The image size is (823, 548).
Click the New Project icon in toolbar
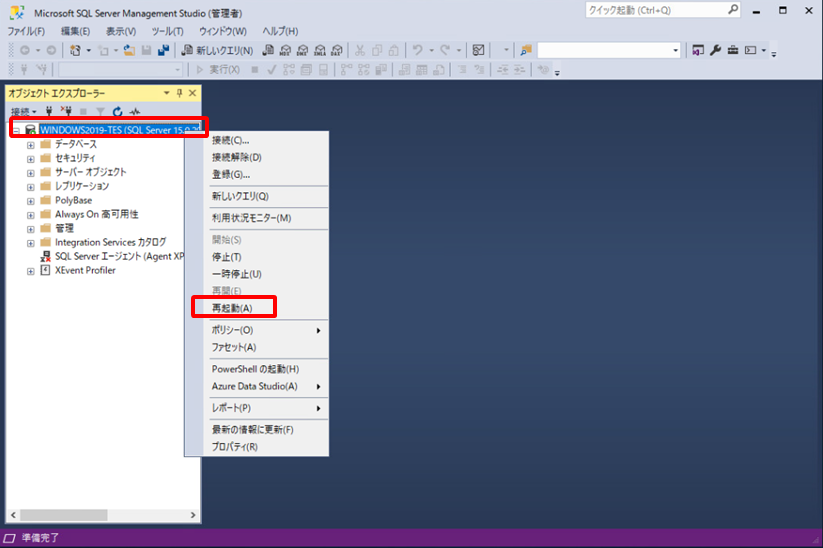76,50
